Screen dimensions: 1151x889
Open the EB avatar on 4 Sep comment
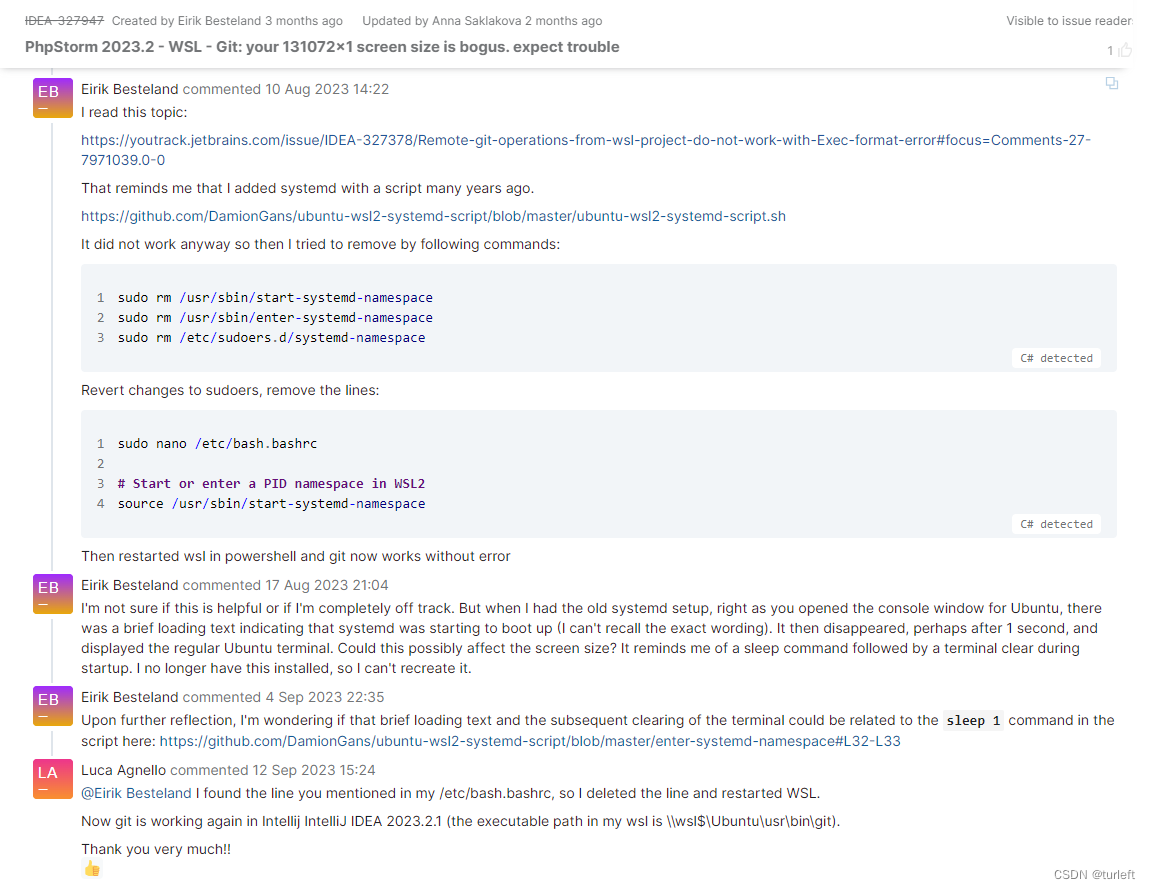click(53, 705)
